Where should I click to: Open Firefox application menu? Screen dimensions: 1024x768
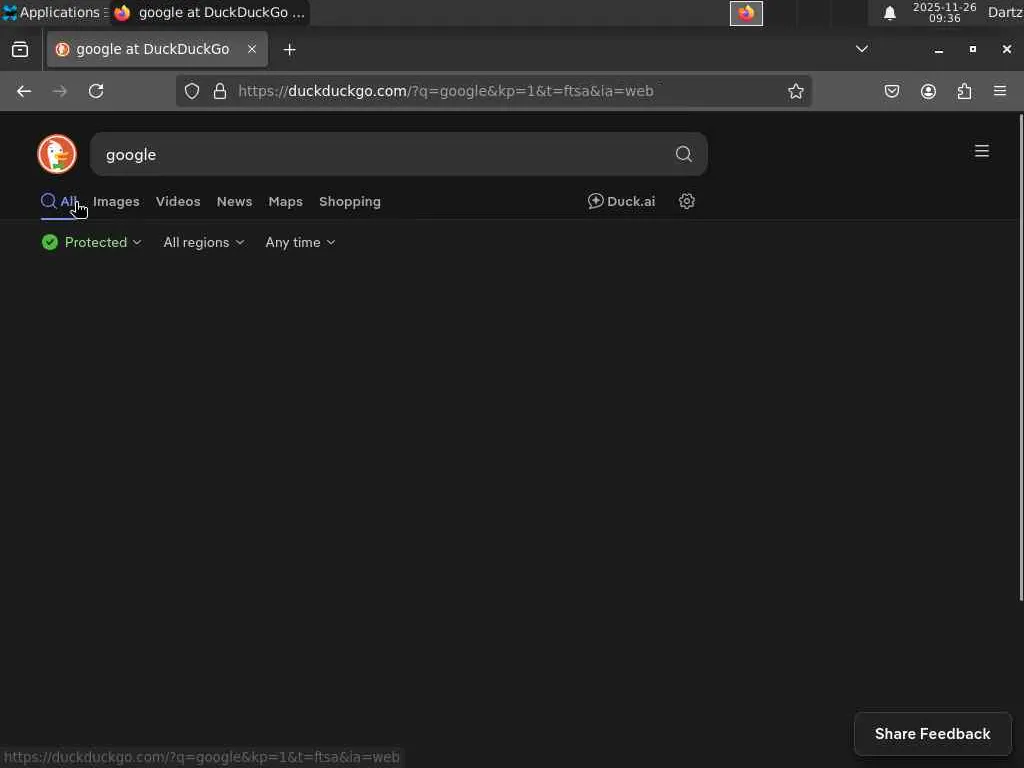tap(1000, 91)
